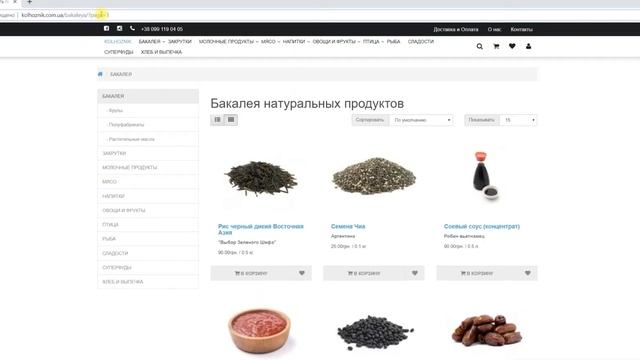The image size is (640, 360).
Task: Add Семена Чиа to cart (В корзину)
Action: [x=364, y=273]
